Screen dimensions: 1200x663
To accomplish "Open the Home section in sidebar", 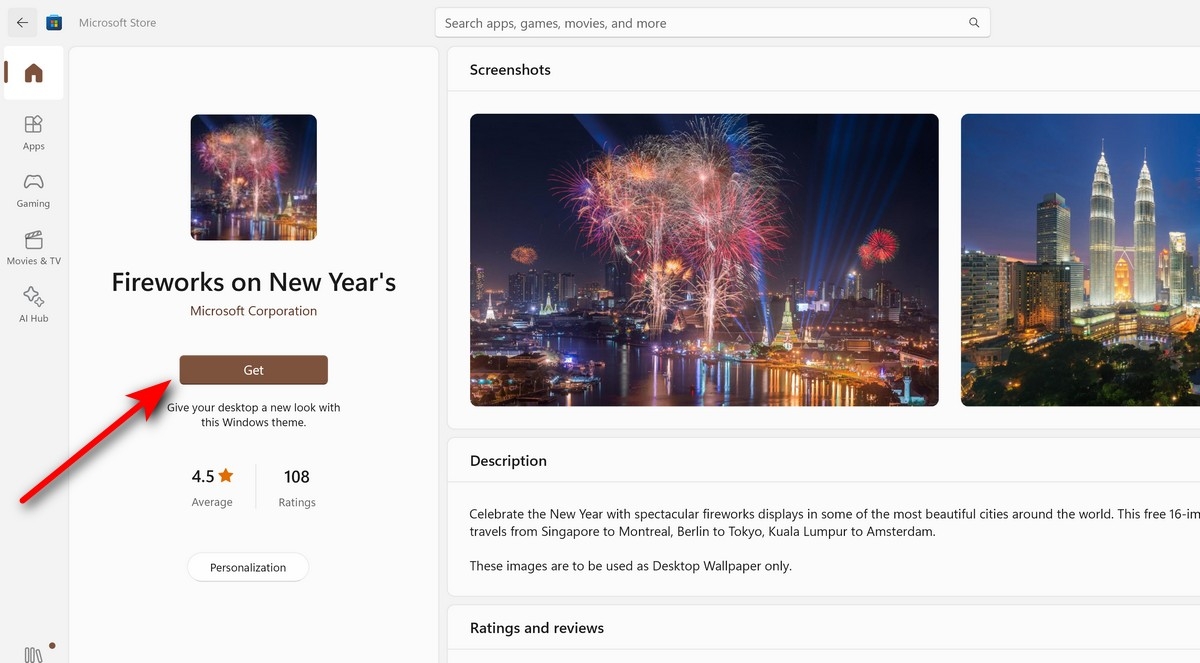I will click(33, 73).
